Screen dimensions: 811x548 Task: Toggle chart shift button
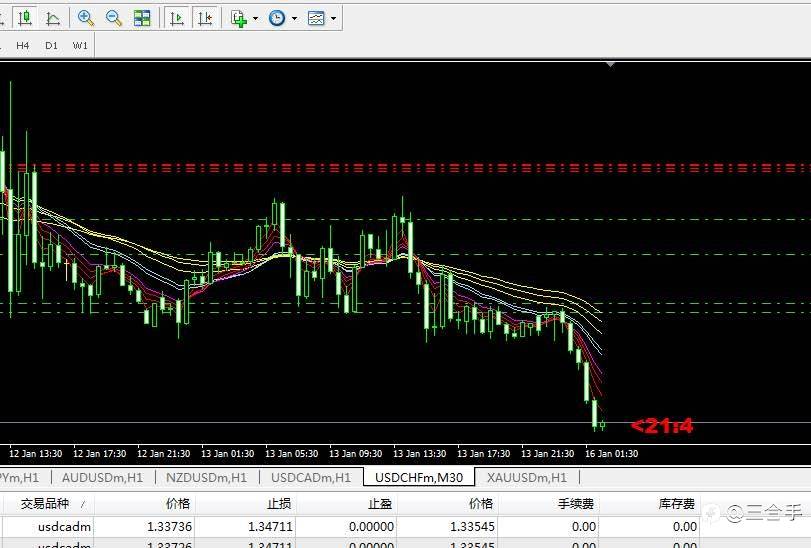205,18
